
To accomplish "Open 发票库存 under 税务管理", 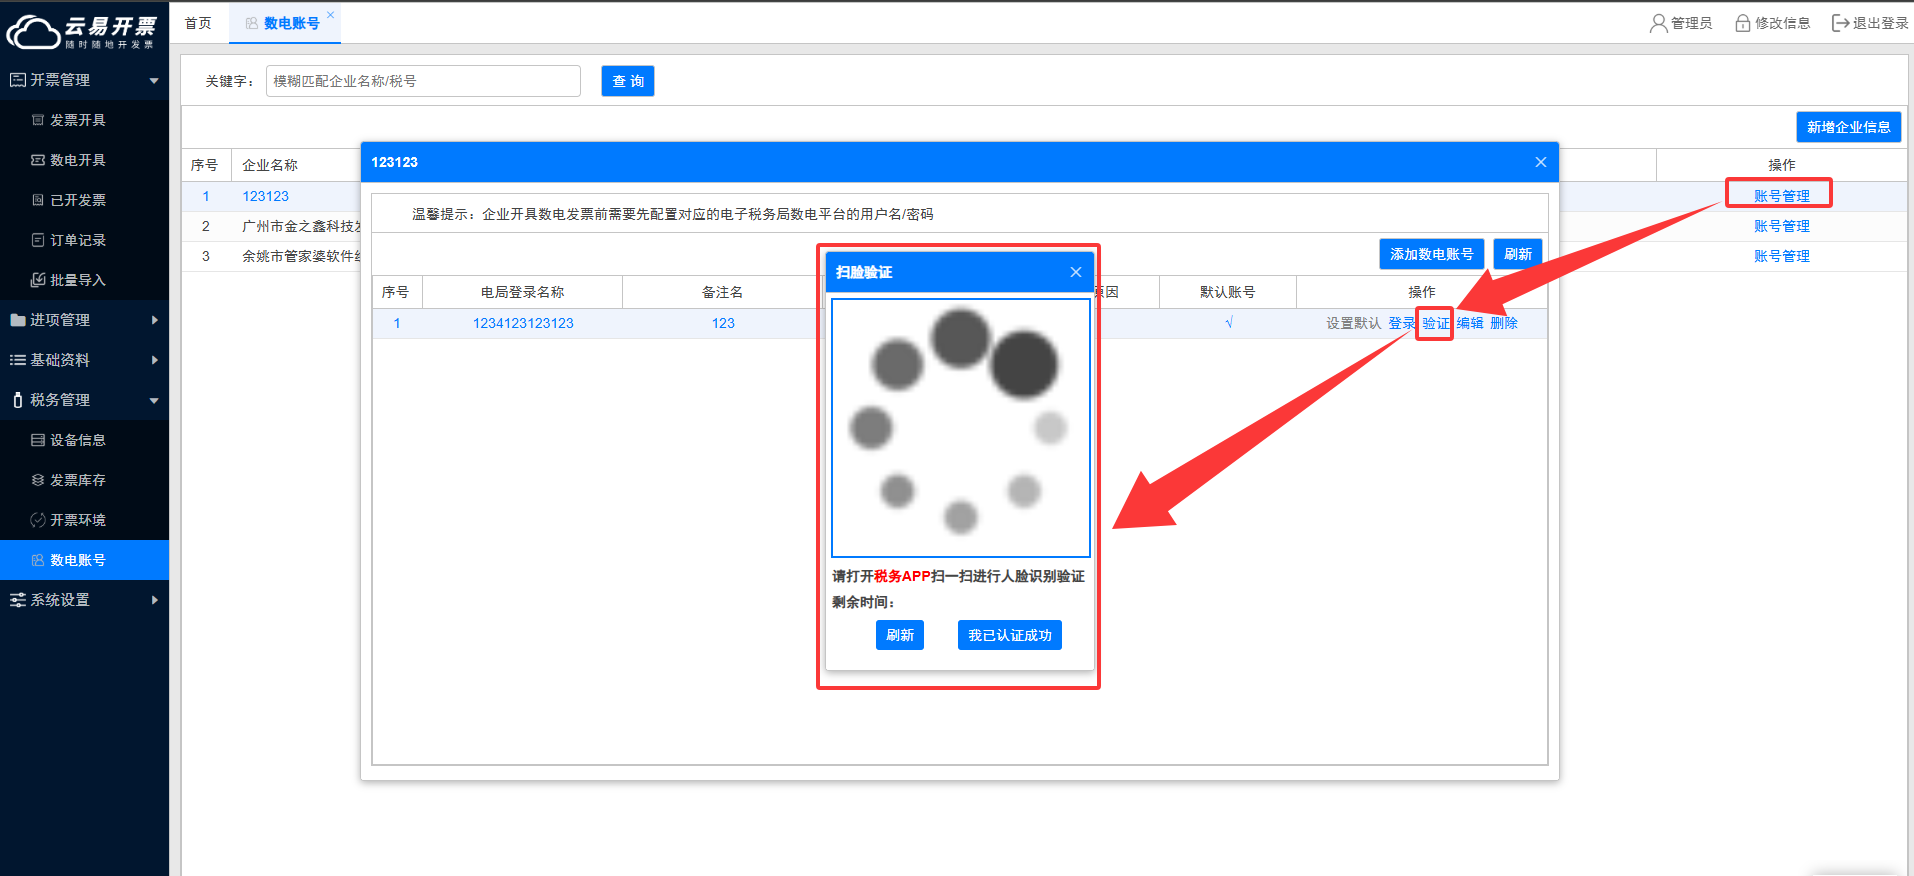I will tap(78, 480).
